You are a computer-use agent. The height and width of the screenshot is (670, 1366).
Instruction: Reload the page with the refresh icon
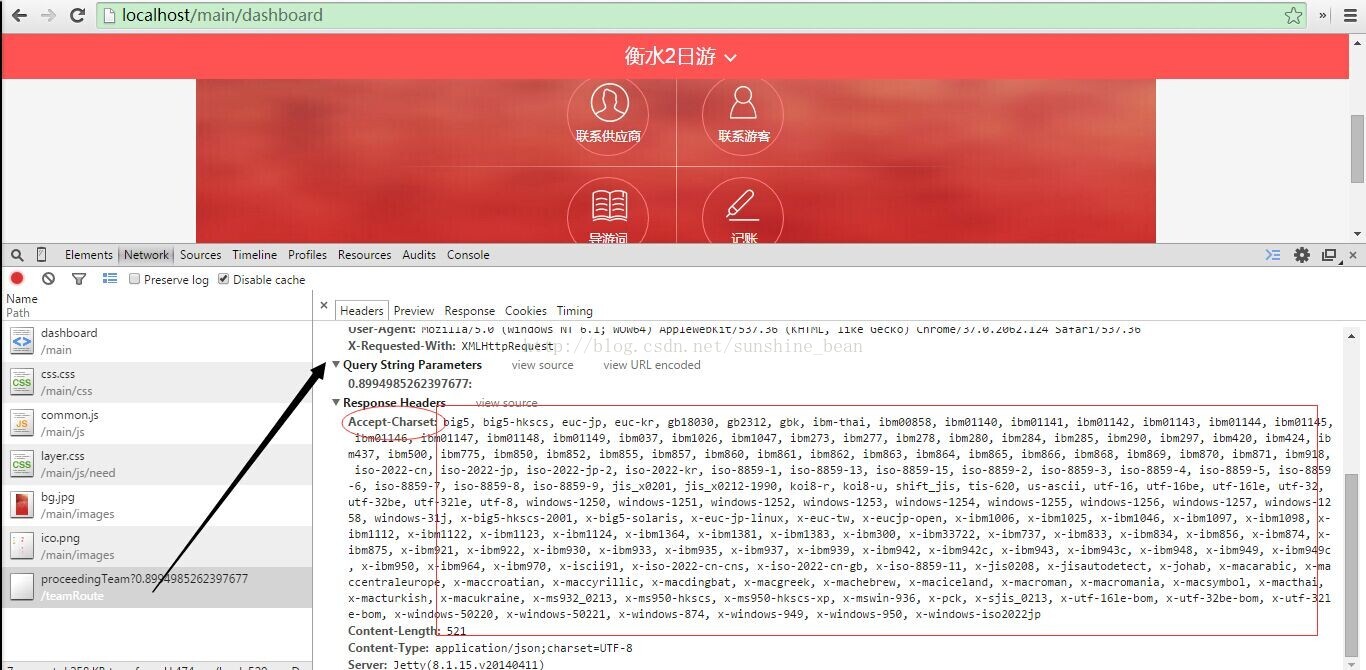point(77,15)
